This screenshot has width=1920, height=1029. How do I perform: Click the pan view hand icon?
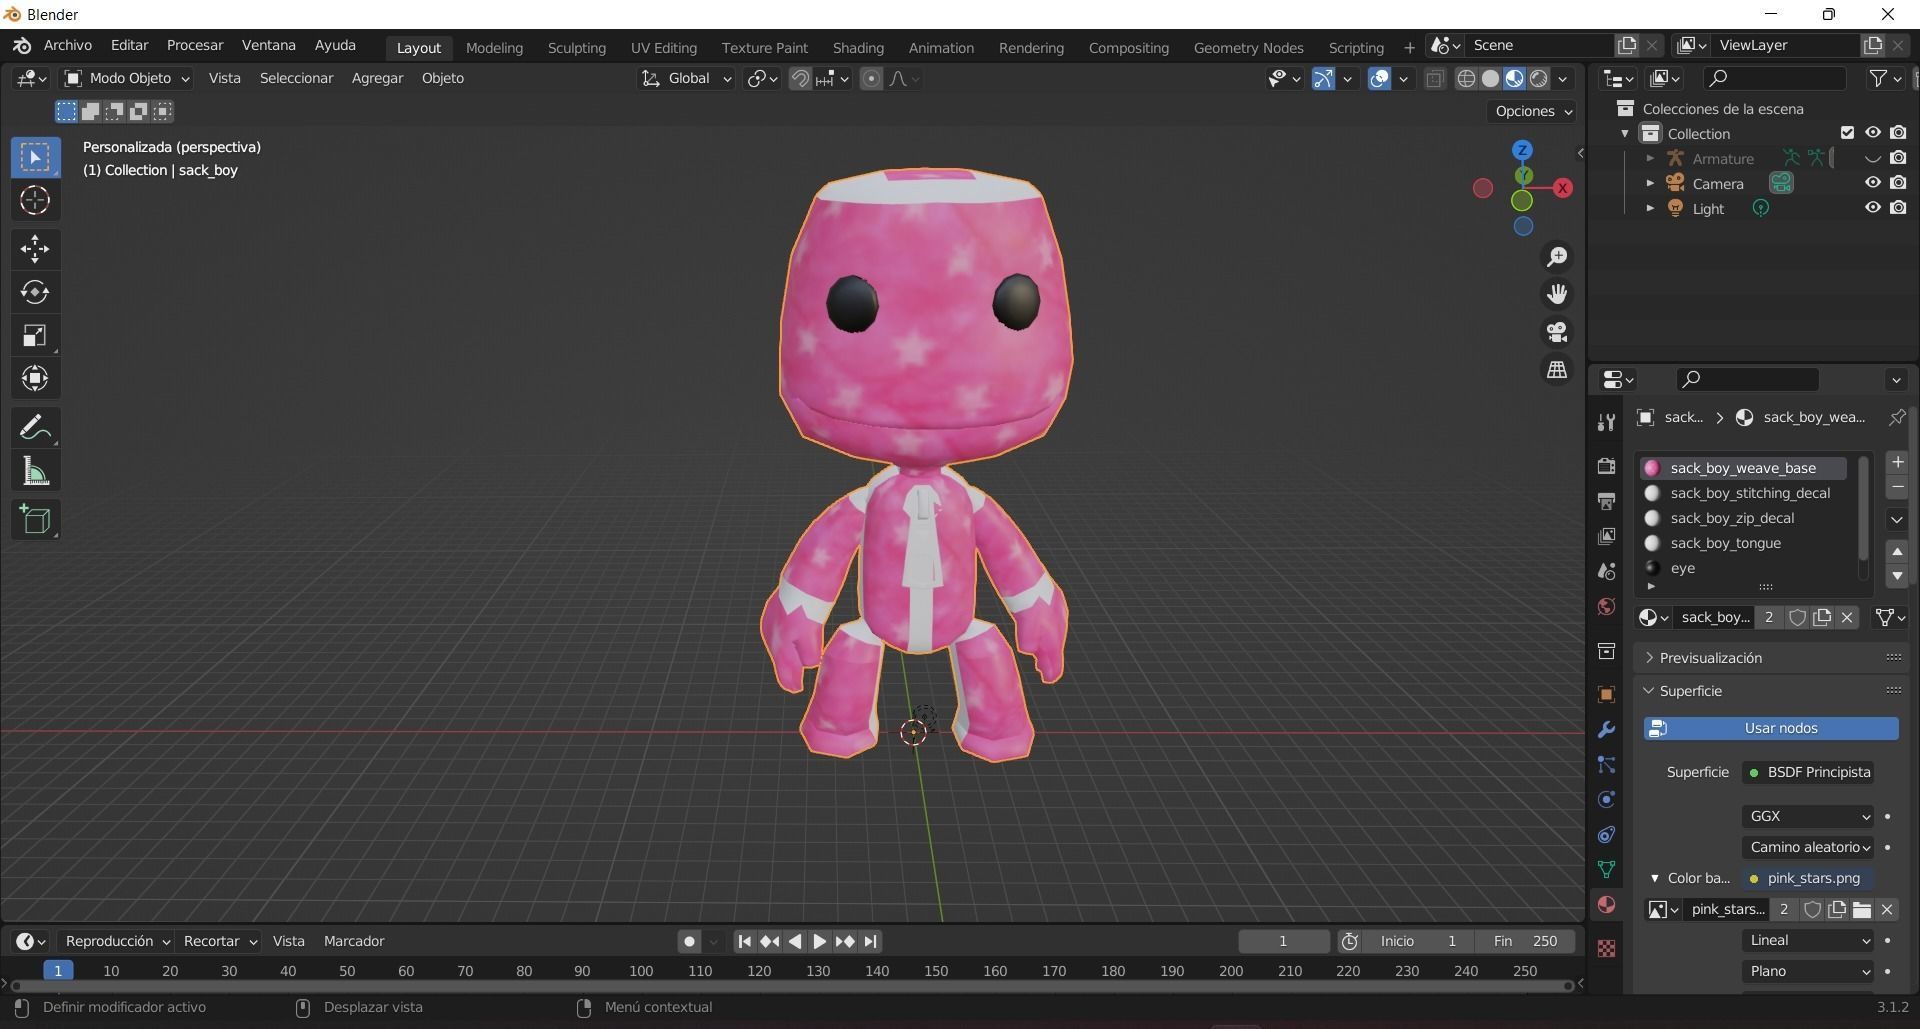(1557, 294)
